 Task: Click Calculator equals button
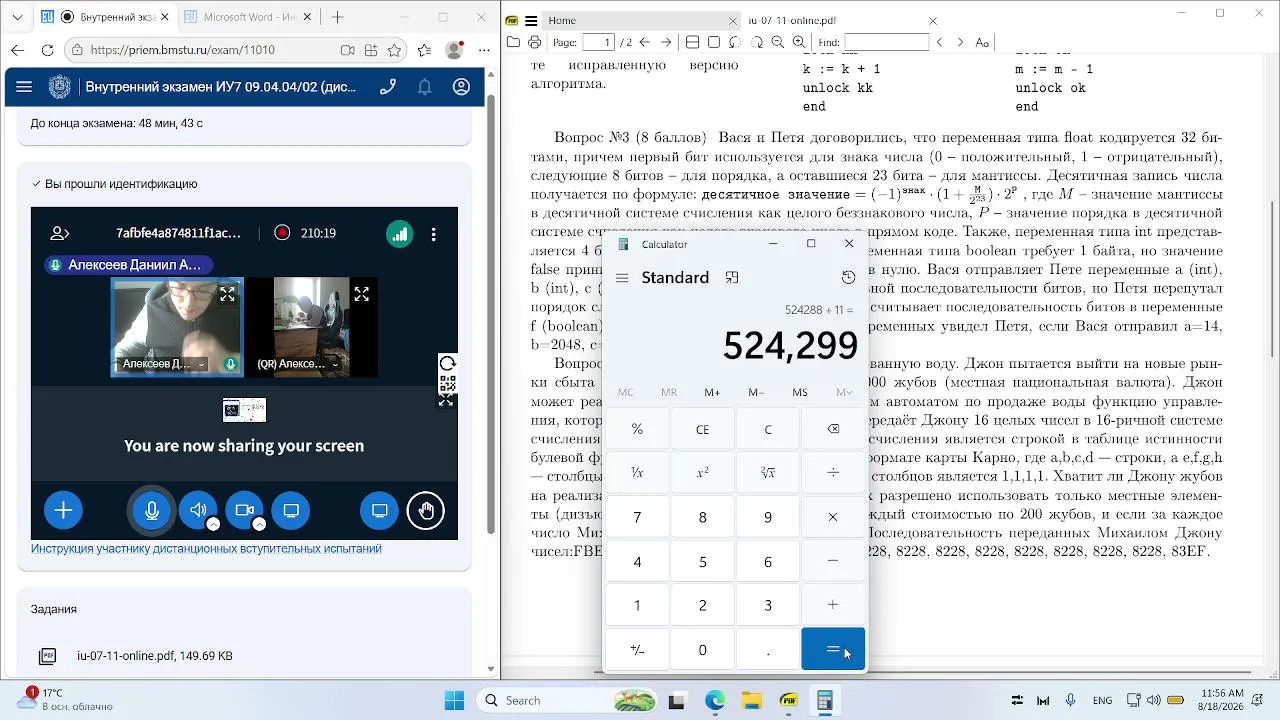tap(833, 649)
